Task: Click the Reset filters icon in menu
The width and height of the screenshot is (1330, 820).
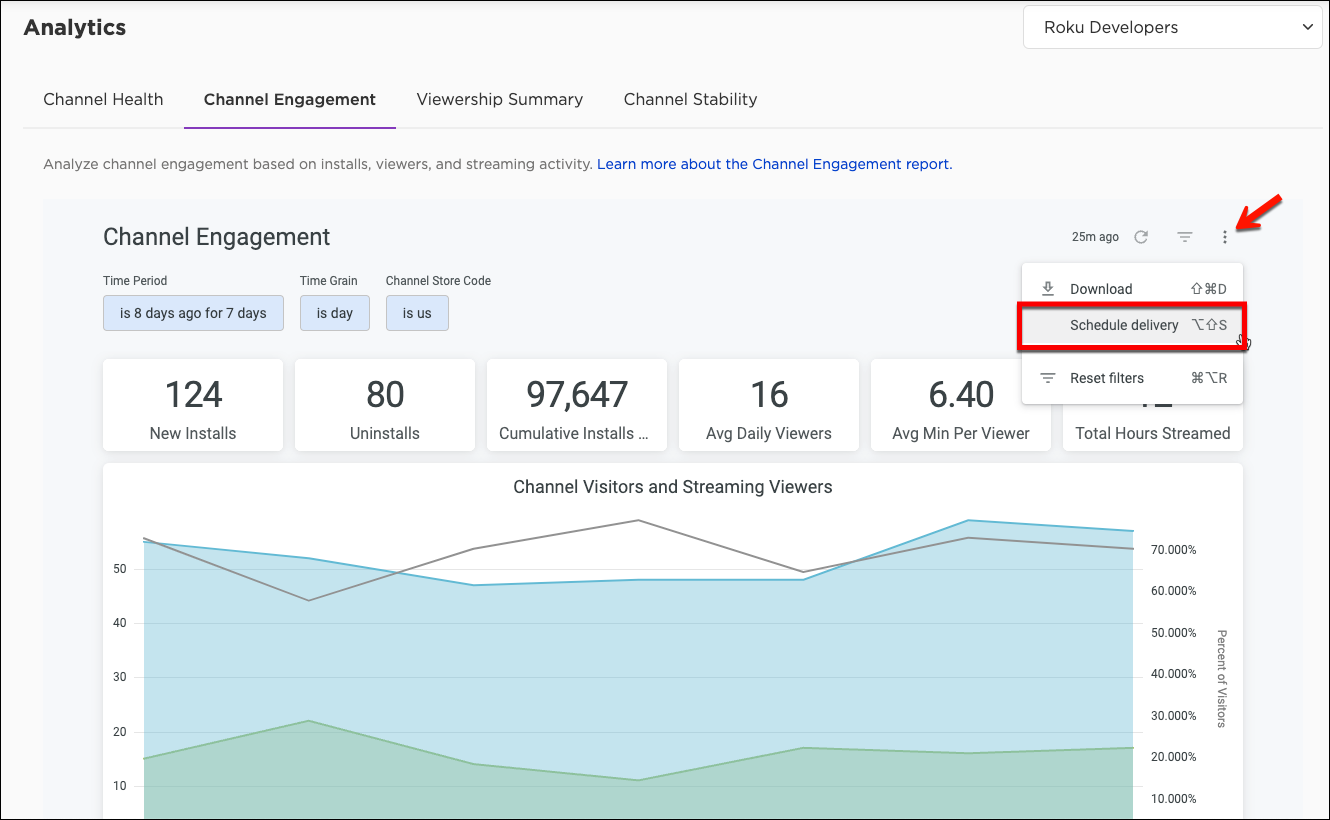Action: 1048,378
